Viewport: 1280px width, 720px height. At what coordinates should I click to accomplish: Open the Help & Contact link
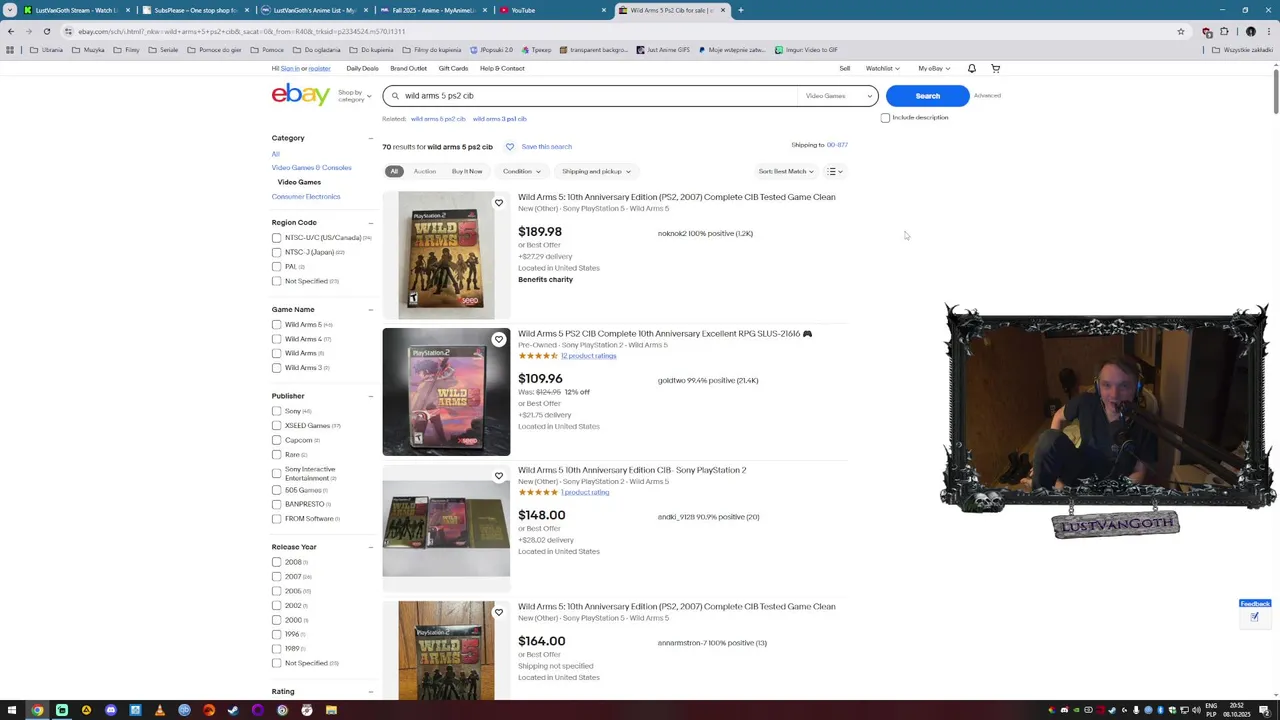pos(502,68)
